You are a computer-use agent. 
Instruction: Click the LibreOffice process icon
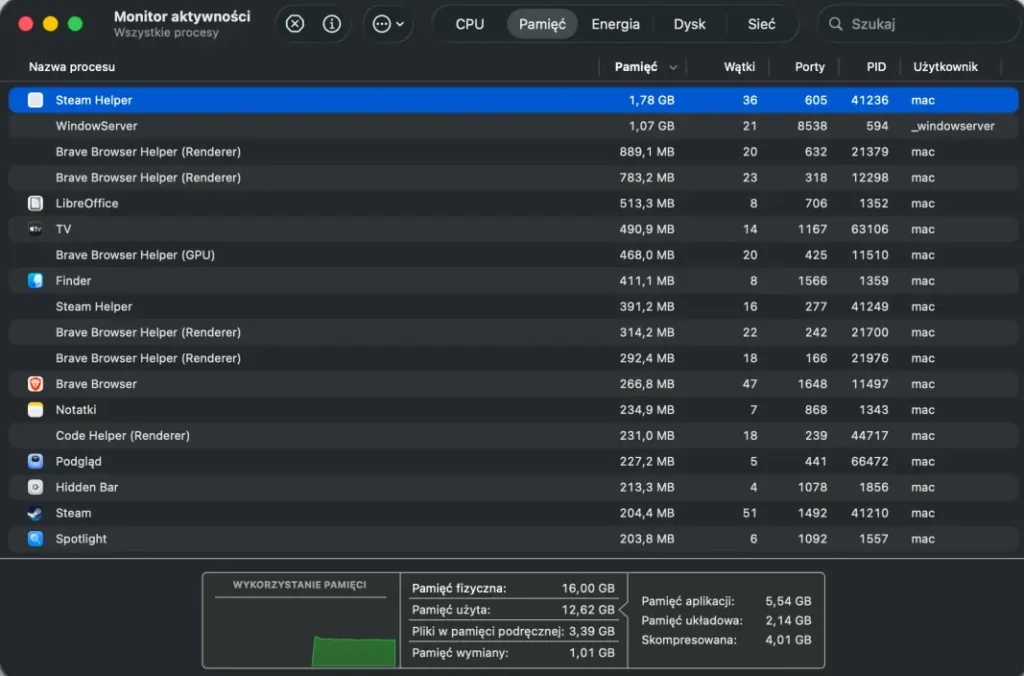(x=35, y=203)
